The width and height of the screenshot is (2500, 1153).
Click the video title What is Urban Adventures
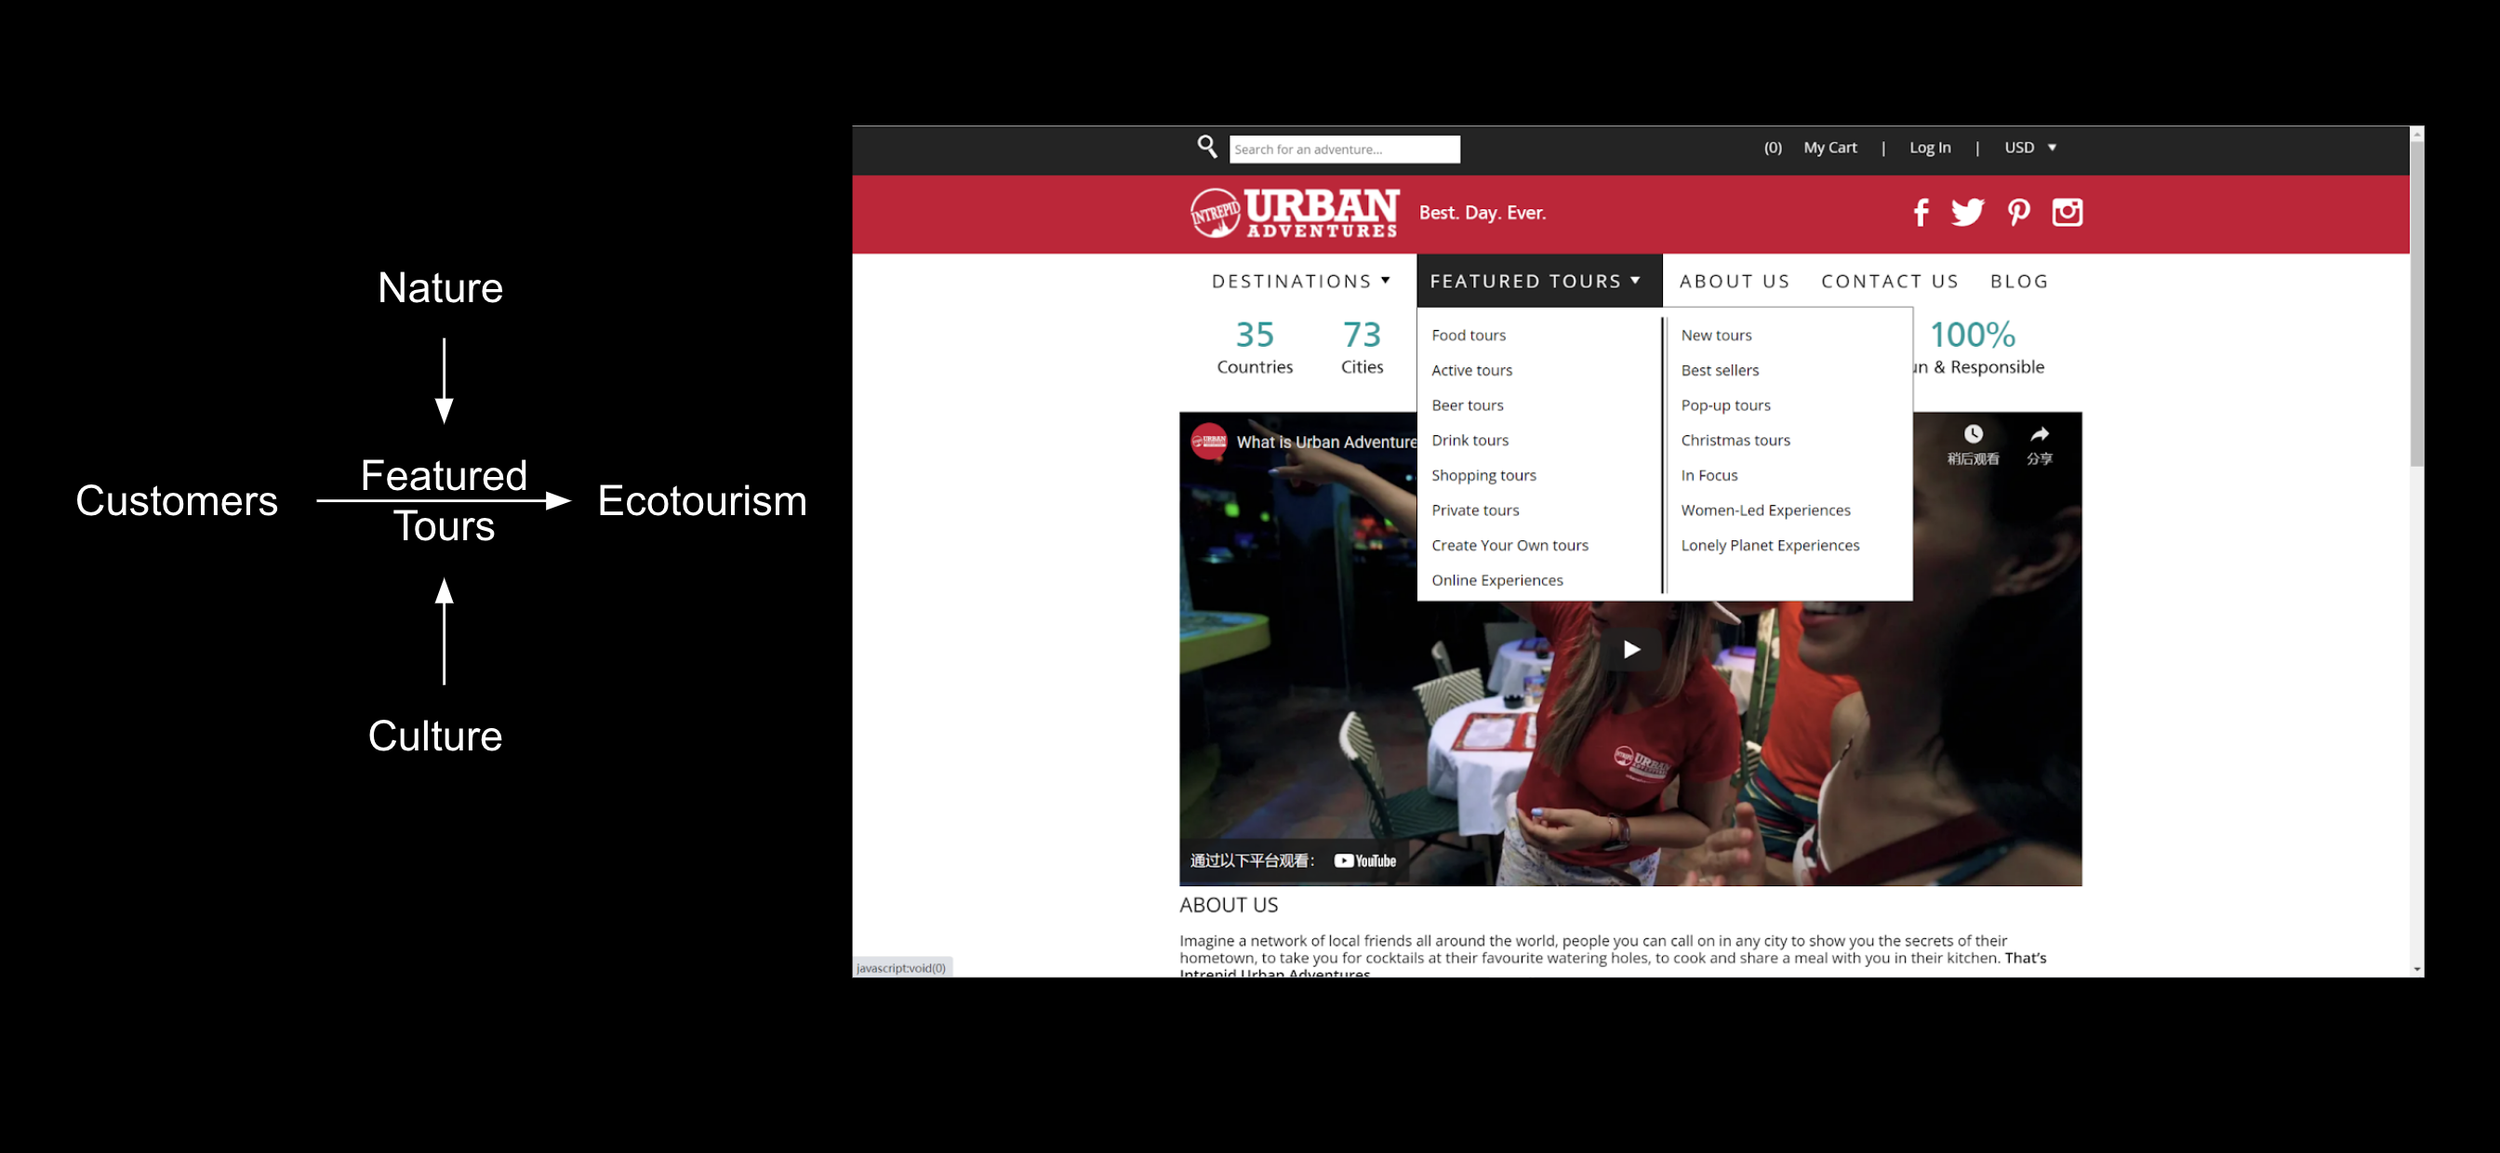(x=1326, y=442)
